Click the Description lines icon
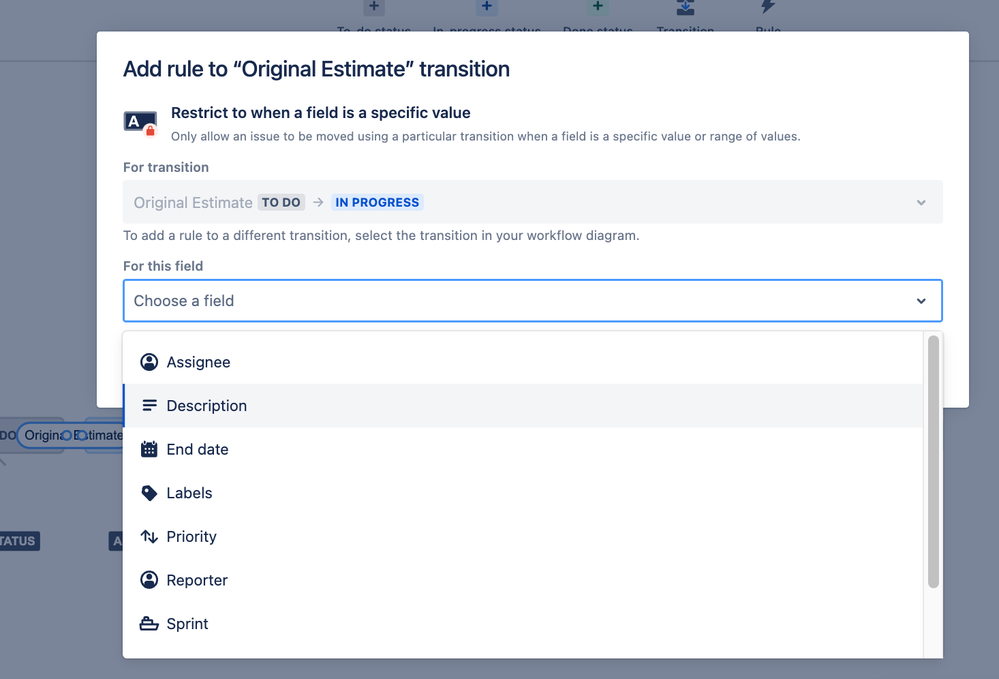Screen dimensions: 999x679 [x=149, y=406]
